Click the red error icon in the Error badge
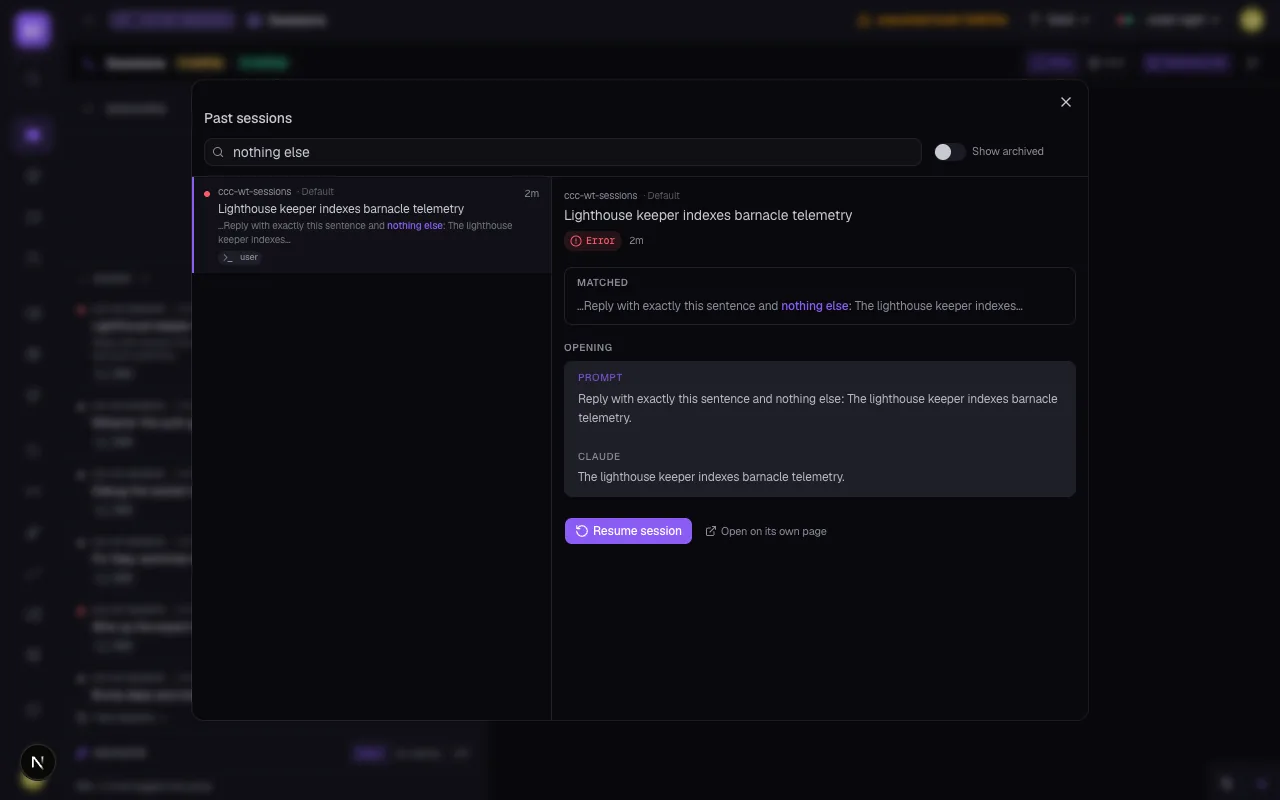 point(575,241)
